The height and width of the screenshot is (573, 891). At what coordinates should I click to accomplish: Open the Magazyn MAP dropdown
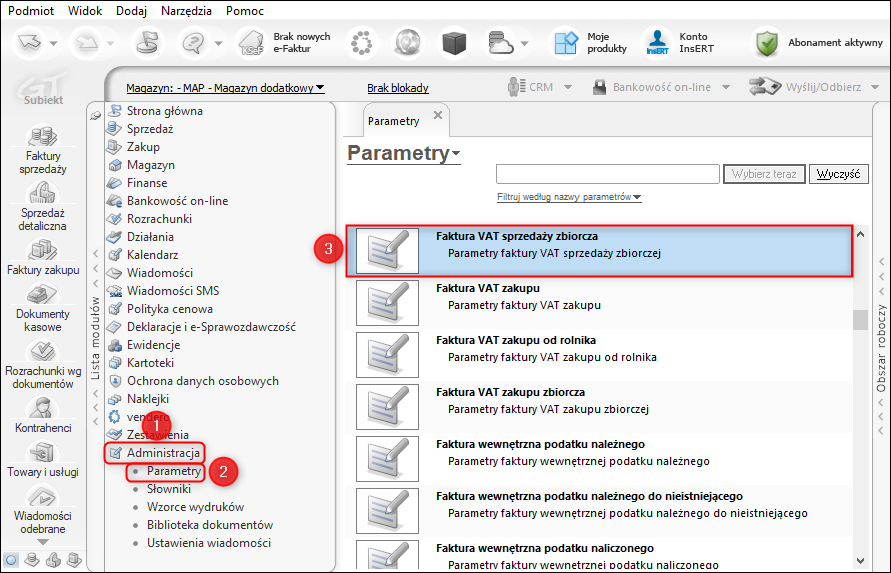(225, 88)
